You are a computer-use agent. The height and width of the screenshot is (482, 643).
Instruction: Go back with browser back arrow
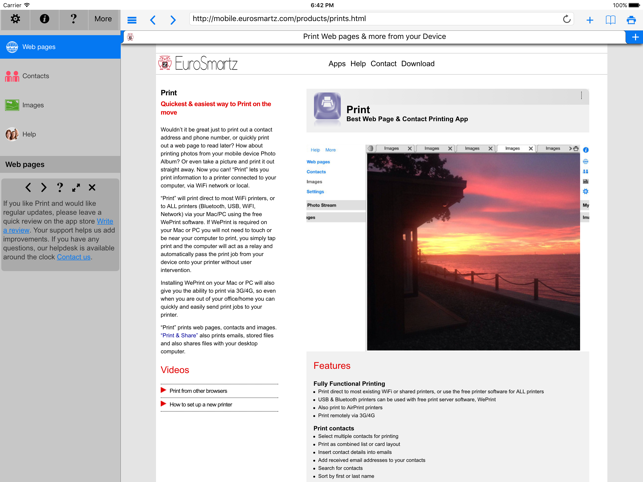(x=153, y=20)
